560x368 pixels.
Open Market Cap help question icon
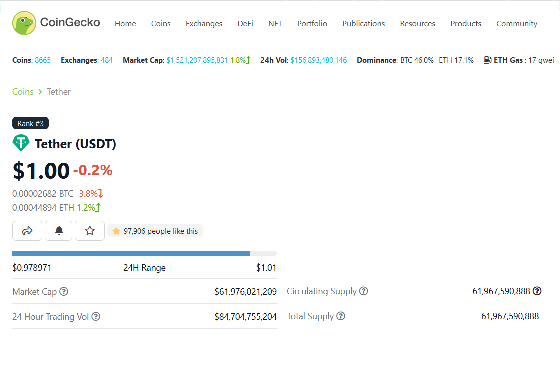pyautogui.click(x=64, y=292)
